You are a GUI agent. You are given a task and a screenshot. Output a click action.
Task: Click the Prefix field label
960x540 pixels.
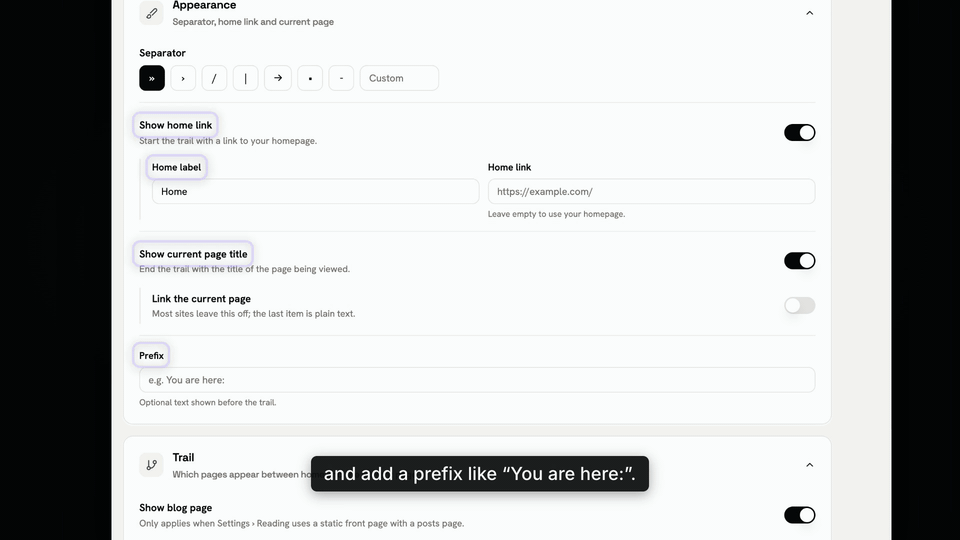tap(151, 356)
